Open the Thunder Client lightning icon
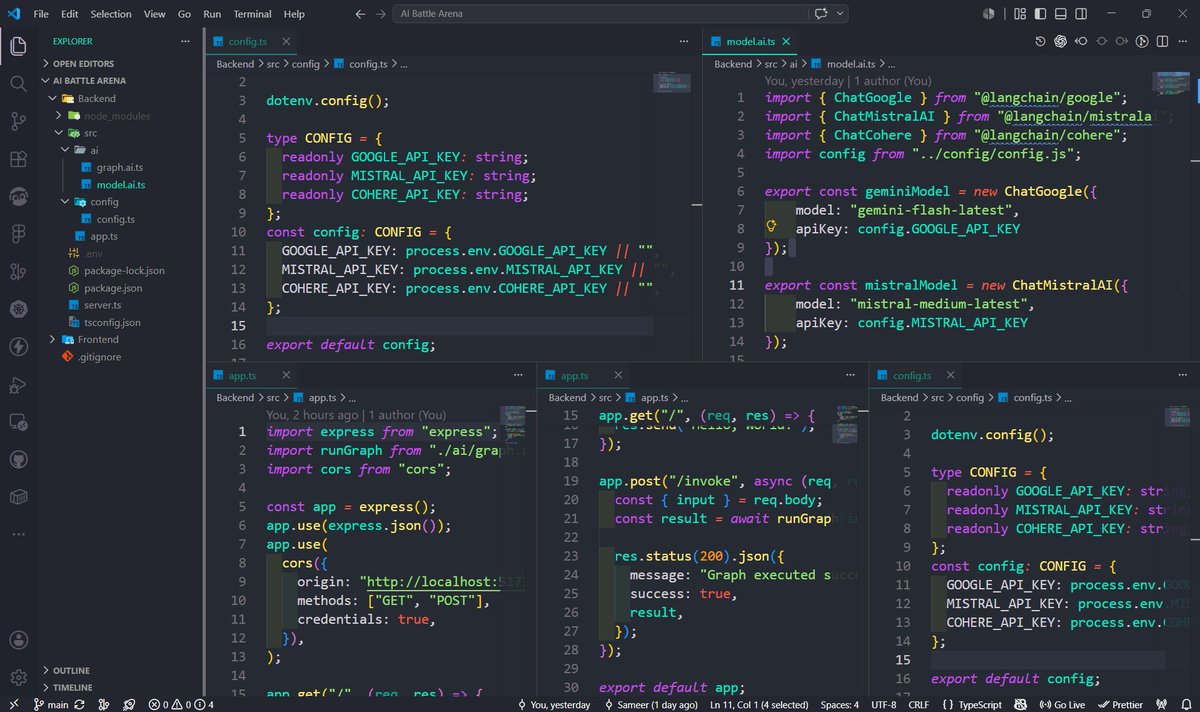The image size is (1200, 712). pos(18,347)
